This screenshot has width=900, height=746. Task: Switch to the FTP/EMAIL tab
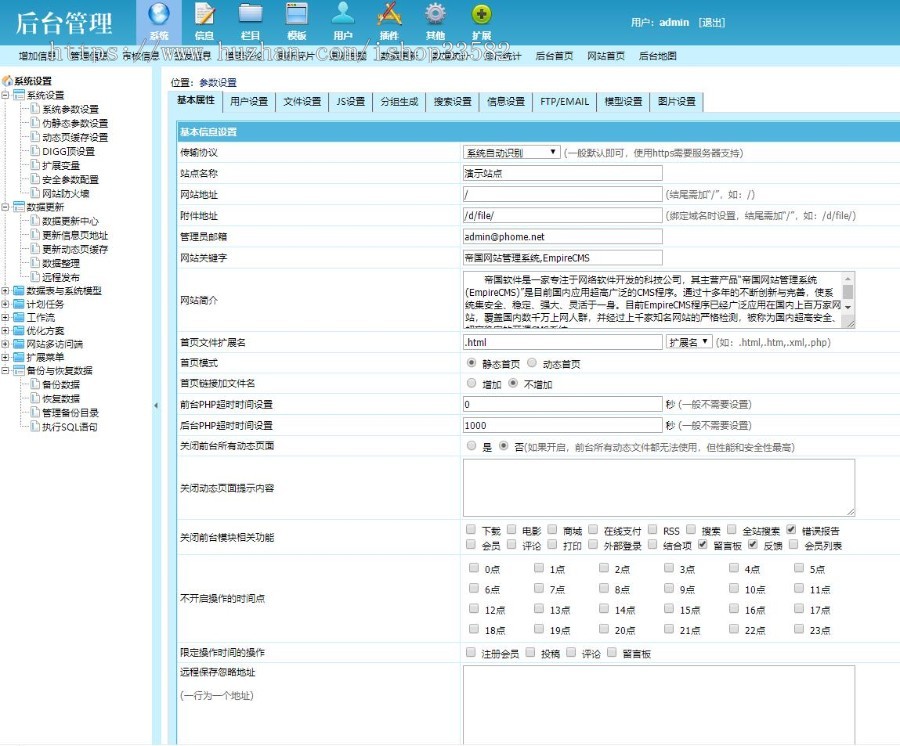564,102
